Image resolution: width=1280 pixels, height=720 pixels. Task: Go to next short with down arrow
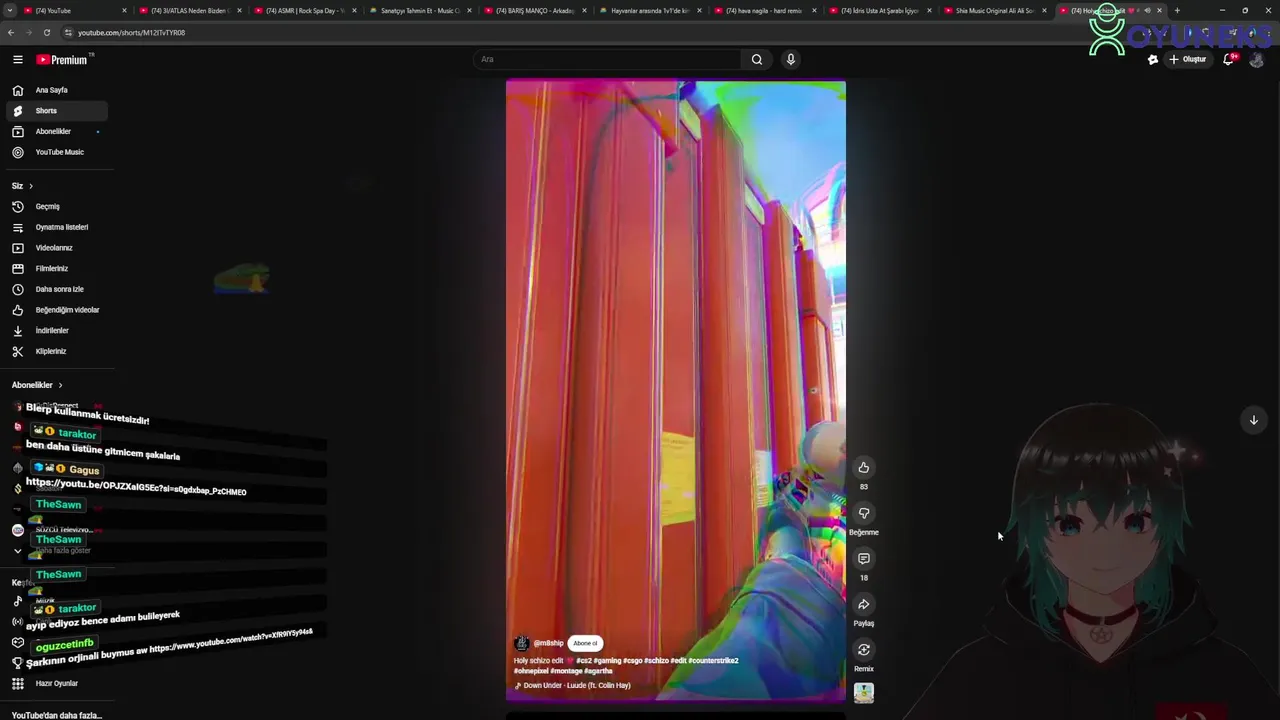[x=1253, y=420]
